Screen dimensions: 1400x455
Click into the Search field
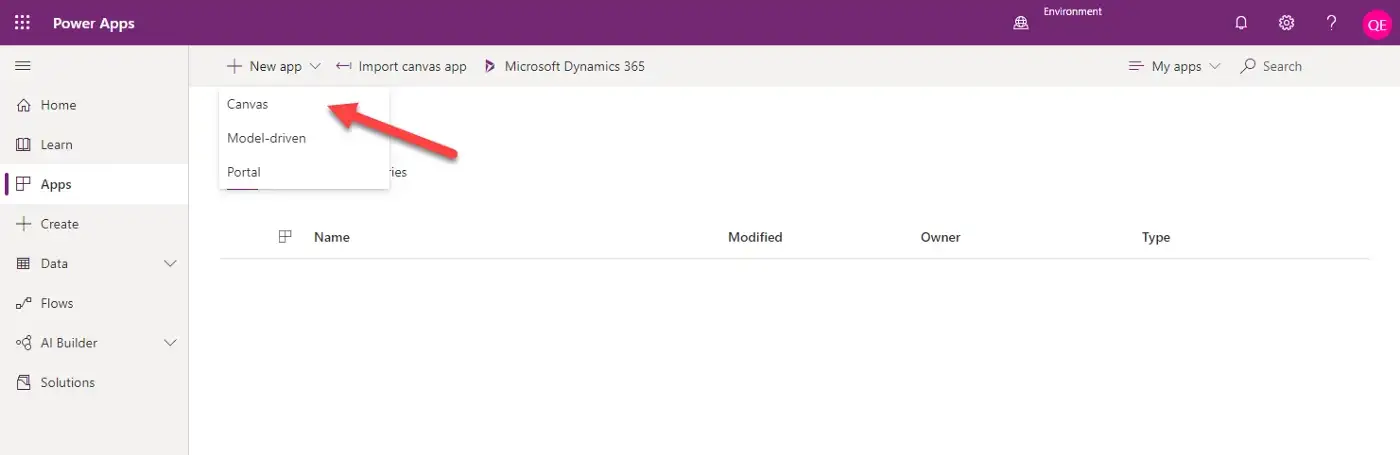1282,66
